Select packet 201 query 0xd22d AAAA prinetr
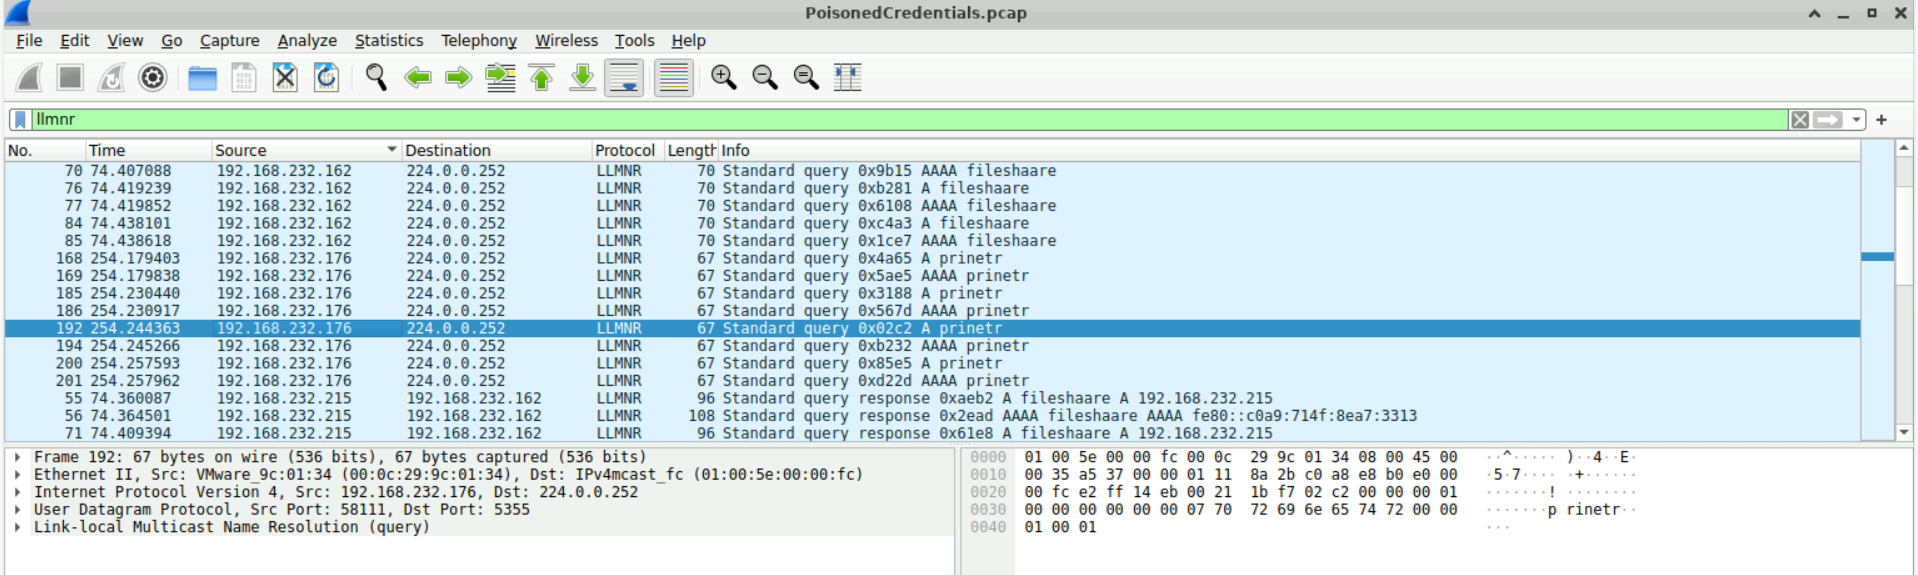The image size is (1918, 575). (x=932, y=381)
